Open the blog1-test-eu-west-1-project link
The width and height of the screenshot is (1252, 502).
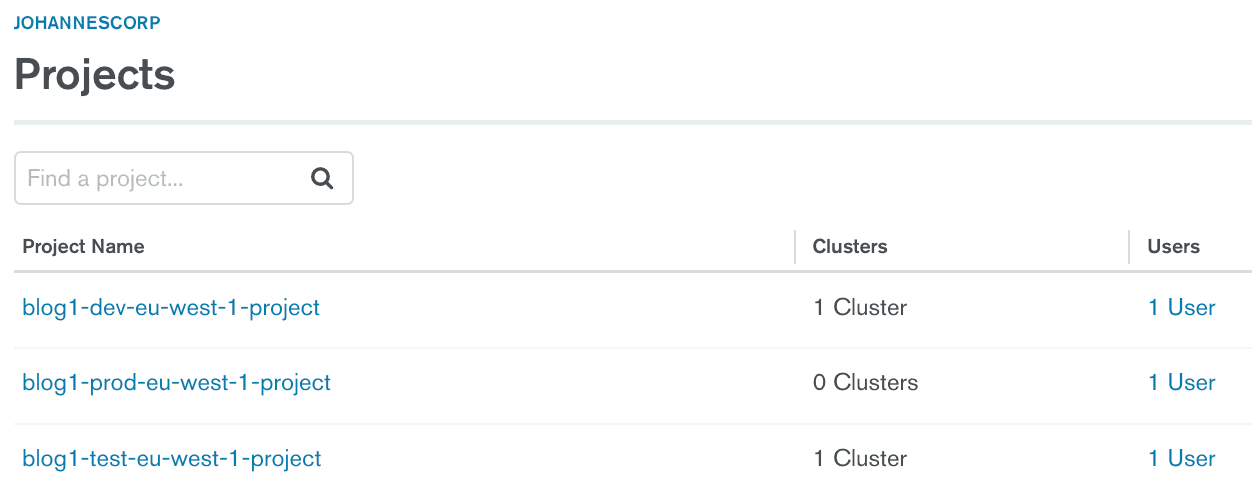point(172,458)
